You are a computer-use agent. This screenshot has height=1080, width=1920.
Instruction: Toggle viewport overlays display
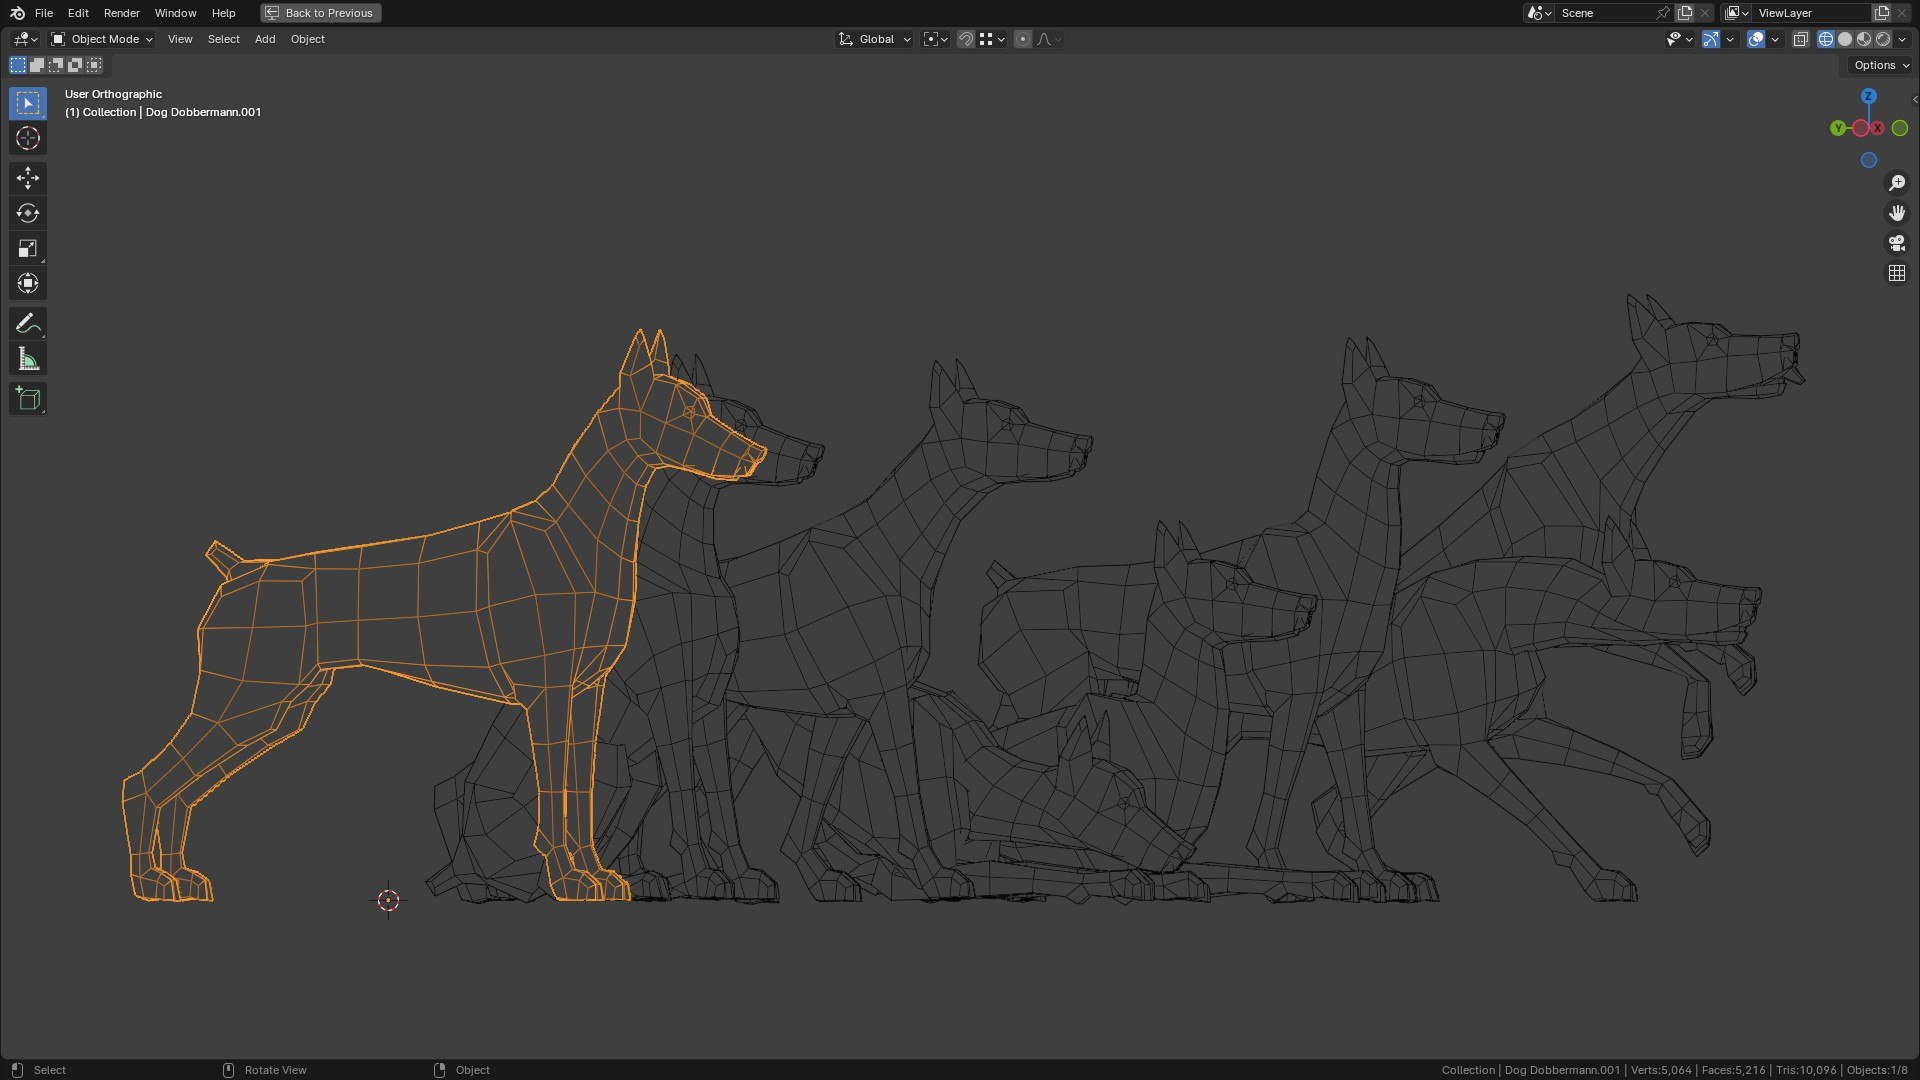point(1755,39)
